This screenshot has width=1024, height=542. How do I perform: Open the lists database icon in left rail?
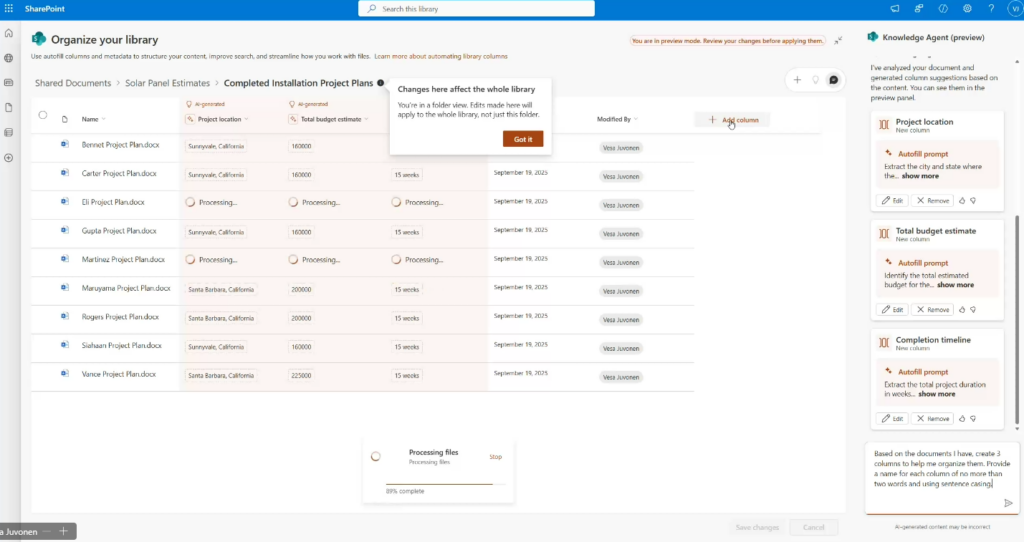tap(8, 133)
